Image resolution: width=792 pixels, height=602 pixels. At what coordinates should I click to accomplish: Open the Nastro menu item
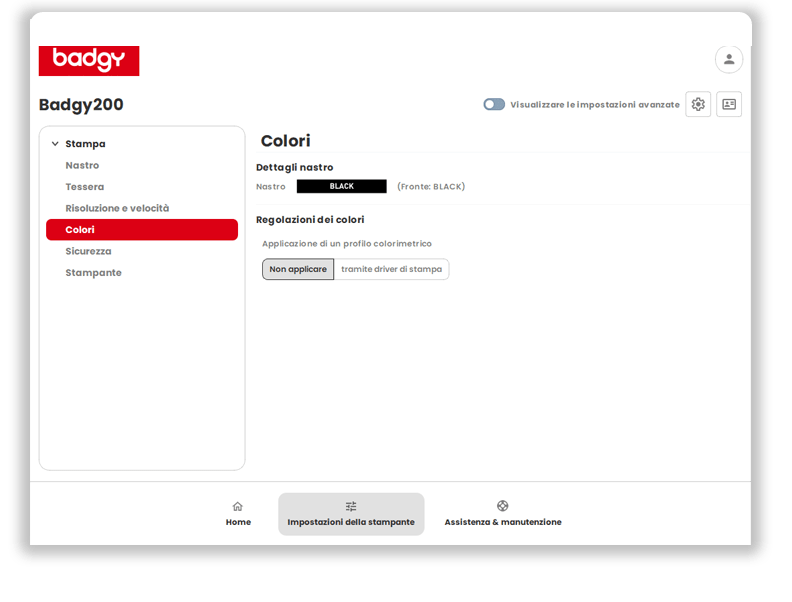pyautogui.click(x=82, y=165)
